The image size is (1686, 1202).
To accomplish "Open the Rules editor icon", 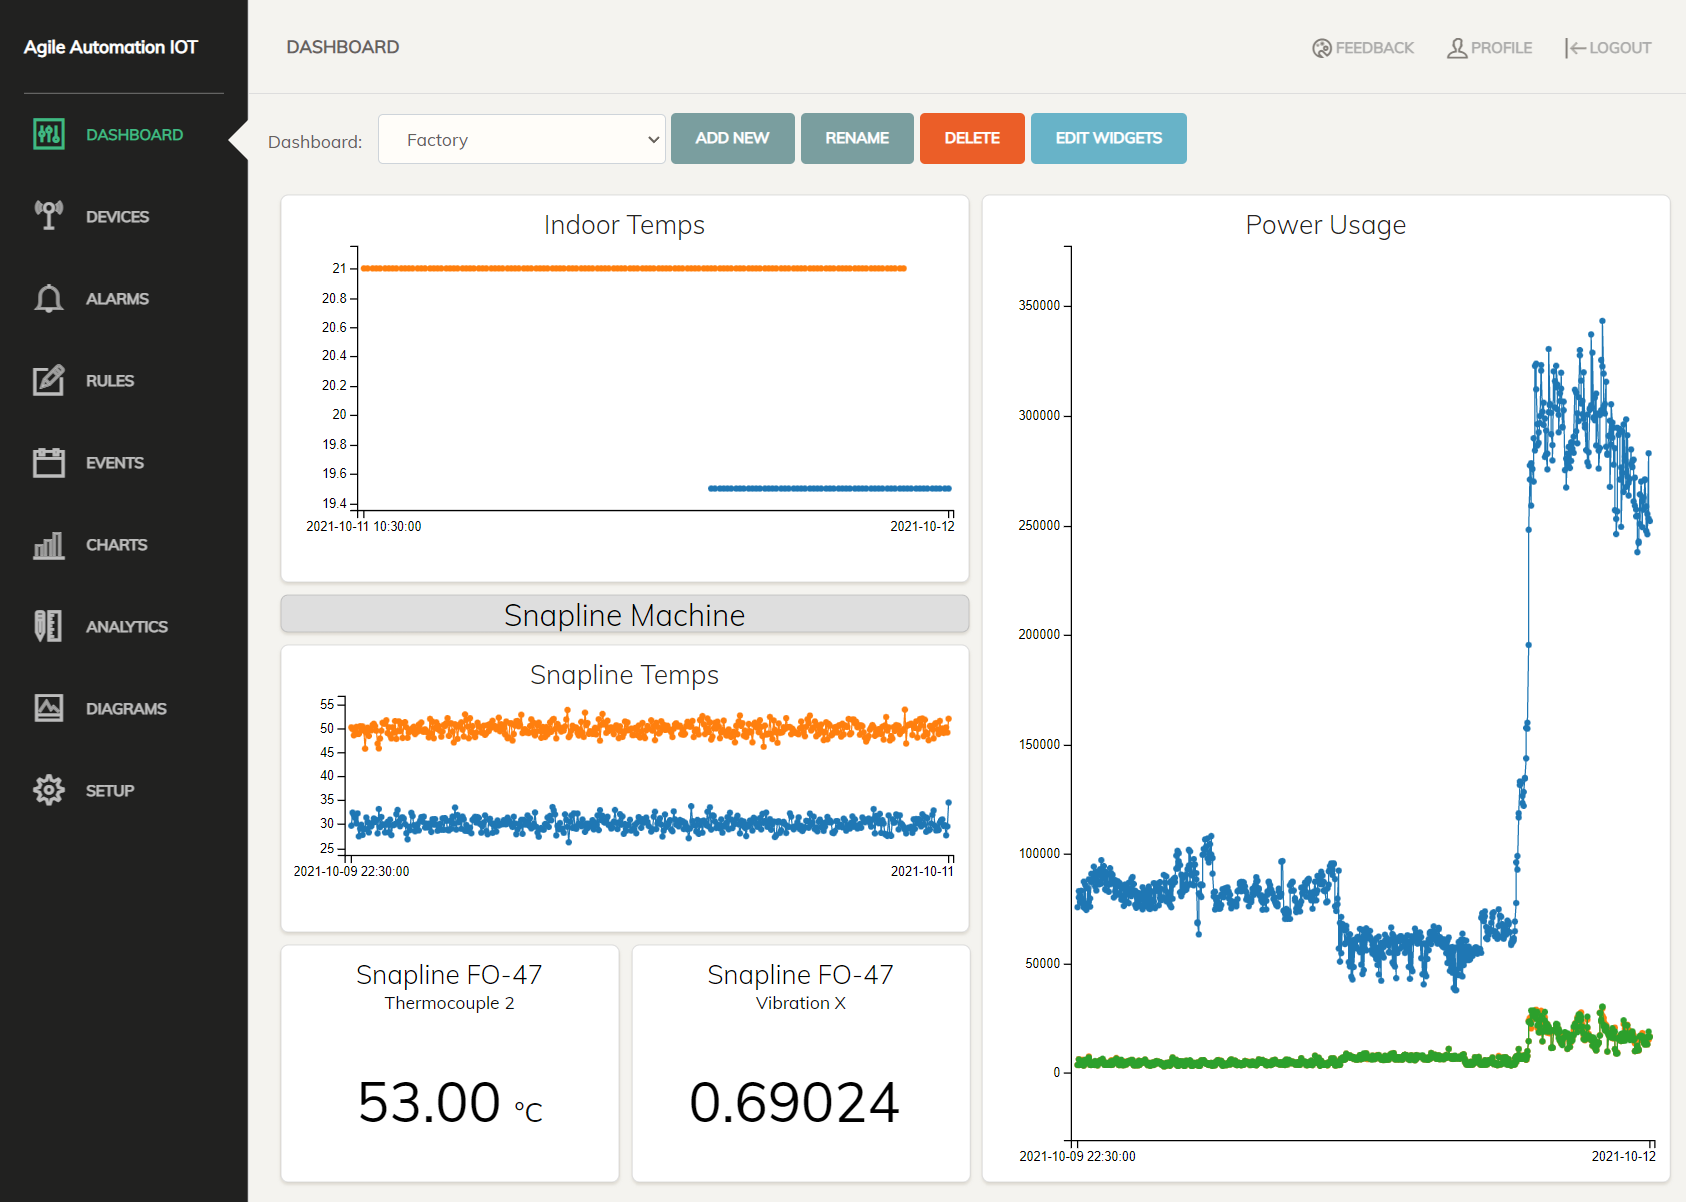I will click(x=48, y=380).
